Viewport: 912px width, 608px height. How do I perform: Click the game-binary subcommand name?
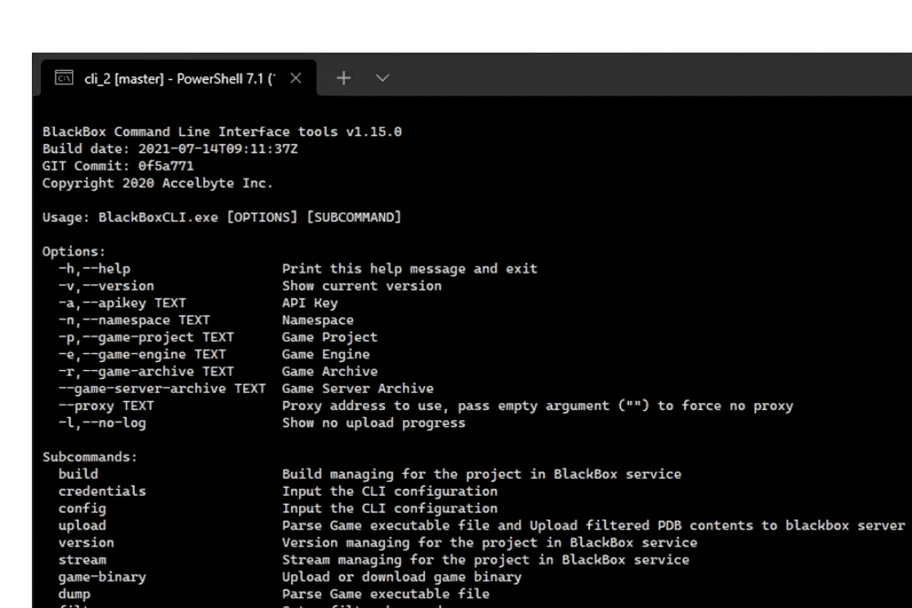[102, 577]
